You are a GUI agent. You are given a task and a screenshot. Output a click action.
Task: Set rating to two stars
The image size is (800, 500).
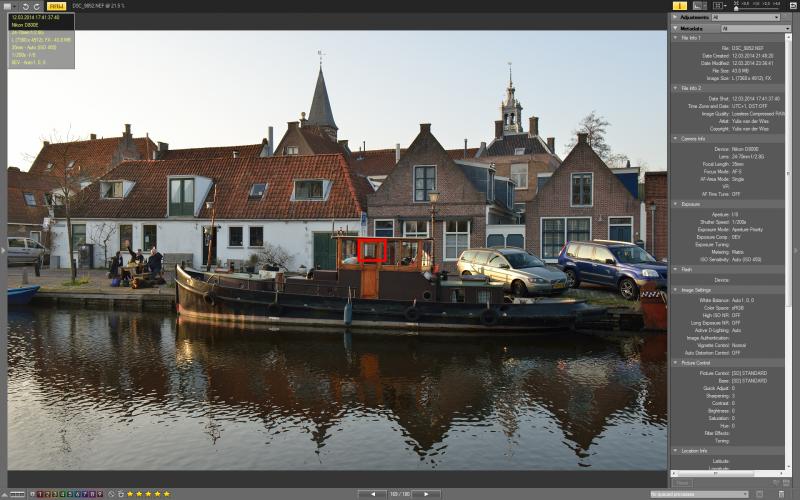pyautogui.click(x=139, y=494)
